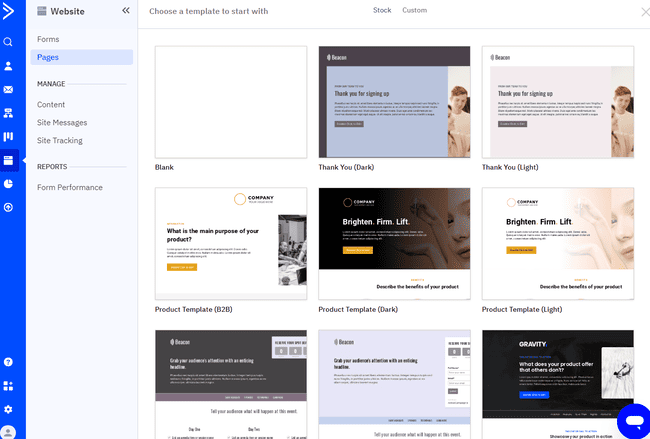650x439 pixels.
Task: Open Contacts via the person icon
Action: tap(8, 66)
